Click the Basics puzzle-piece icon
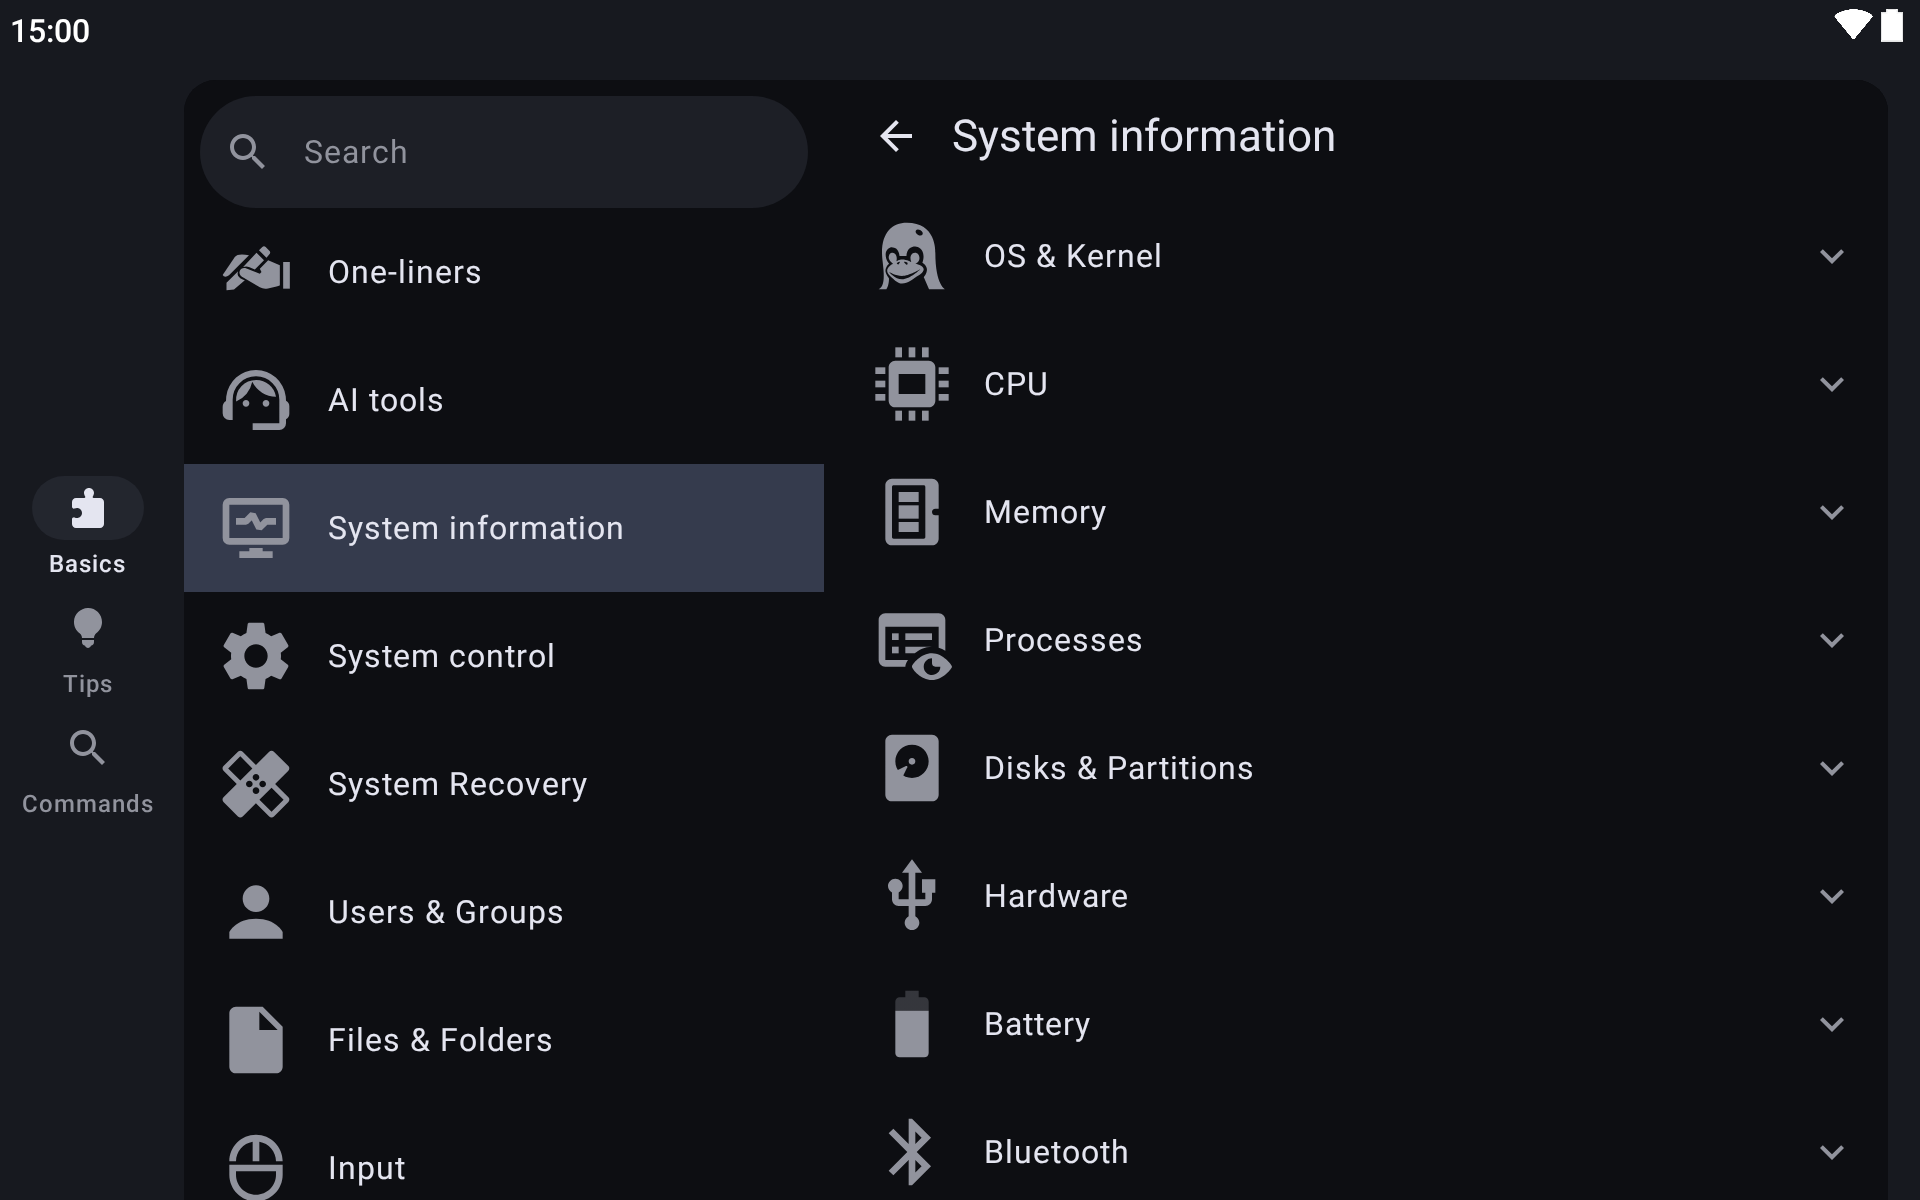 click(88, 508)
